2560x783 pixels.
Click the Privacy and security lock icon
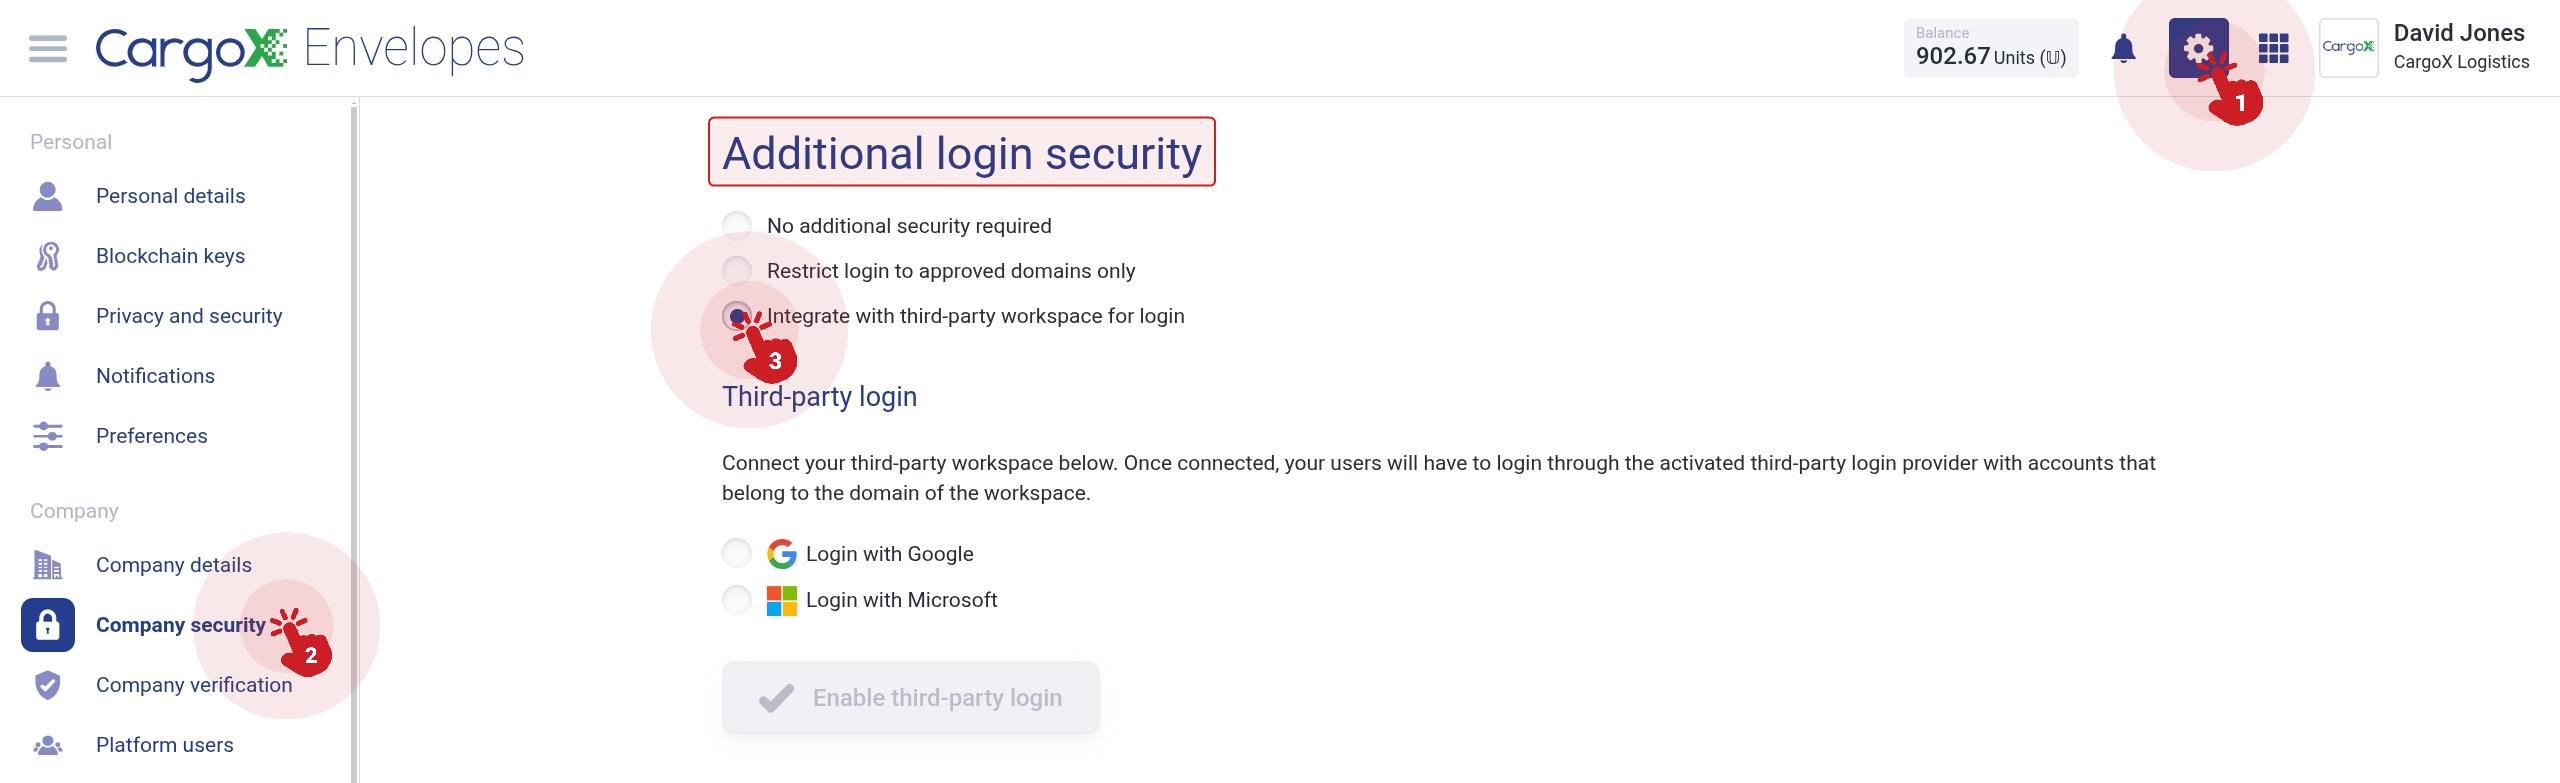47,316
